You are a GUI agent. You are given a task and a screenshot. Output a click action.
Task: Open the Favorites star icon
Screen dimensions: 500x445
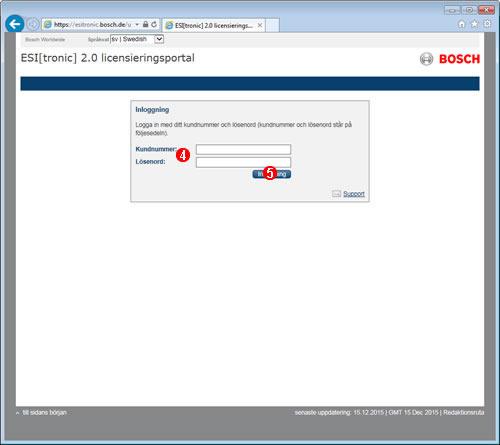(475, 24)
